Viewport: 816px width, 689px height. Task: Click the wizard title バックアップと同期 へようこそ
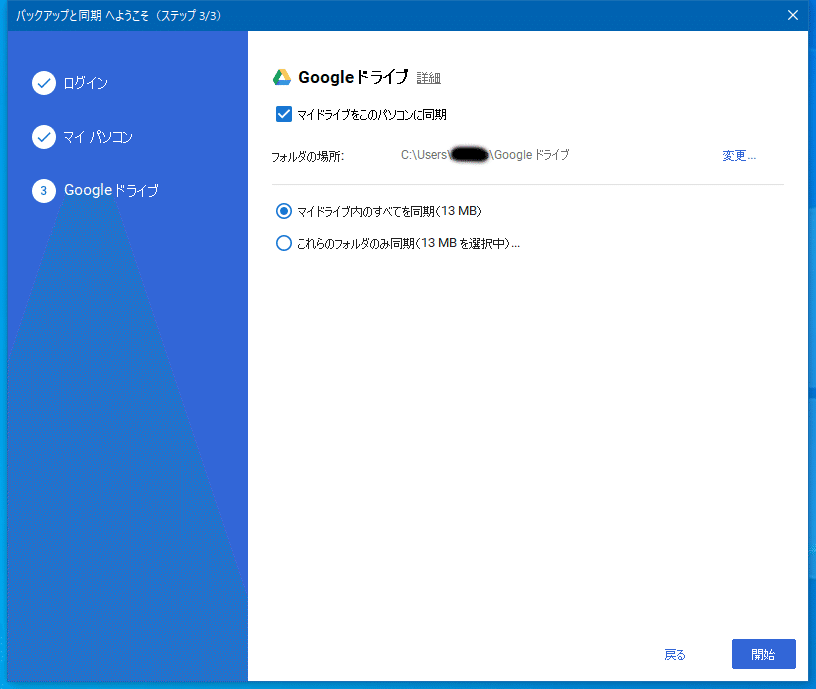[108, 15]
